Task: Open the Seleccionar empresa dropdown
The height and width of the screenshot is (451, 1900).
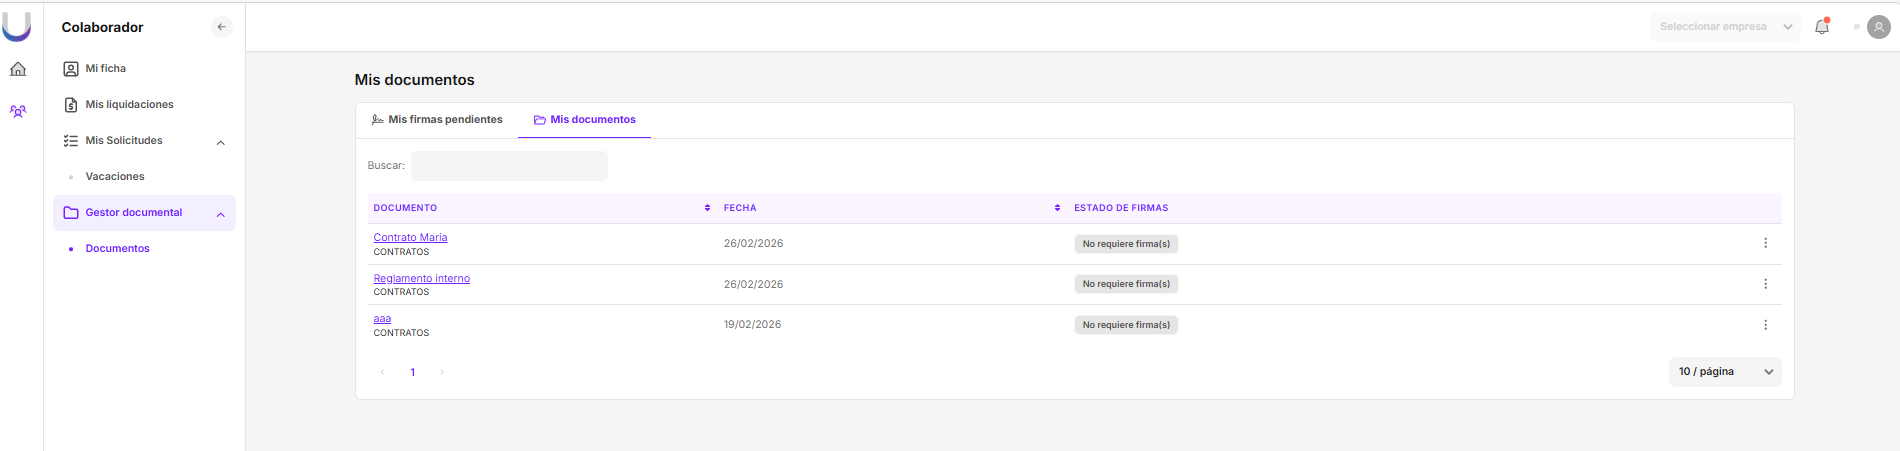Action: pos(1724,27)
